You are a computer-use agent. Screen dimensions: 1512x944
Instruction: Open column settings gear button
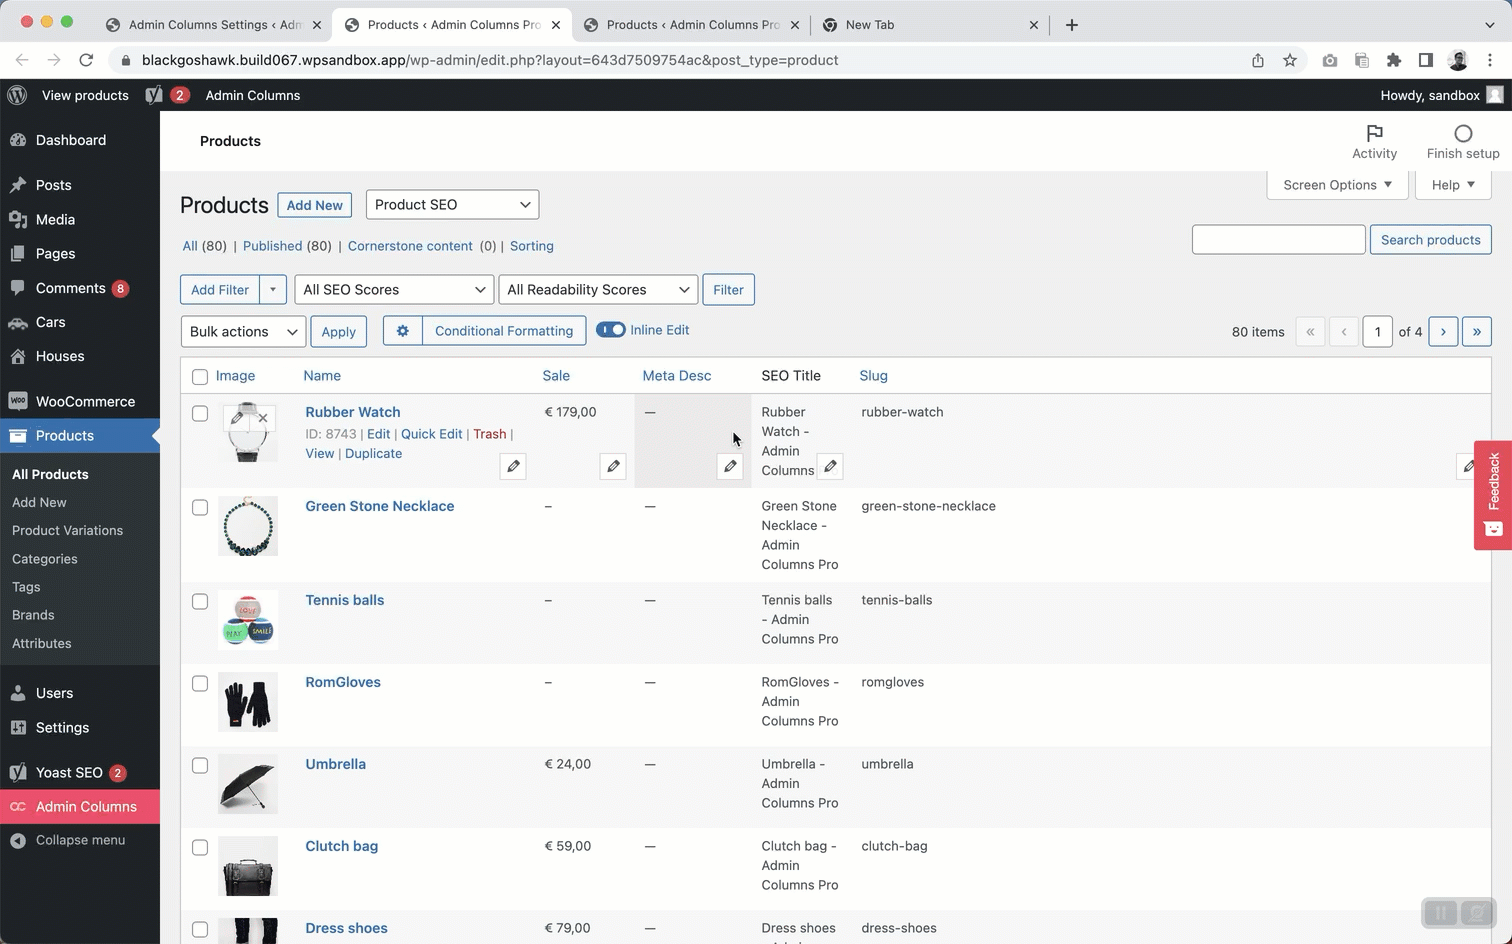point(403,331)
